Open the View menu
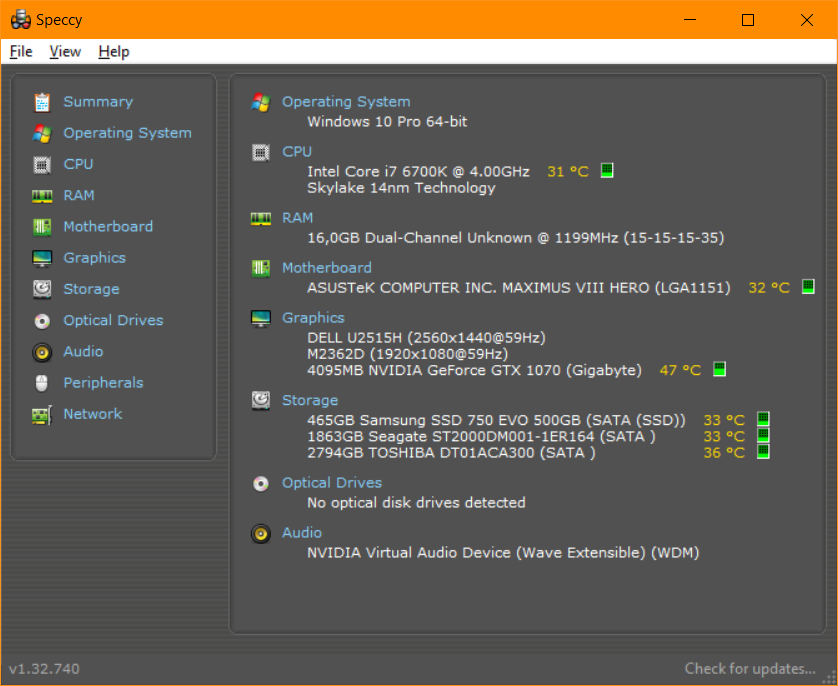Image resolution: width=838 pixels, height=686 pixels. [x=65, y=52]
